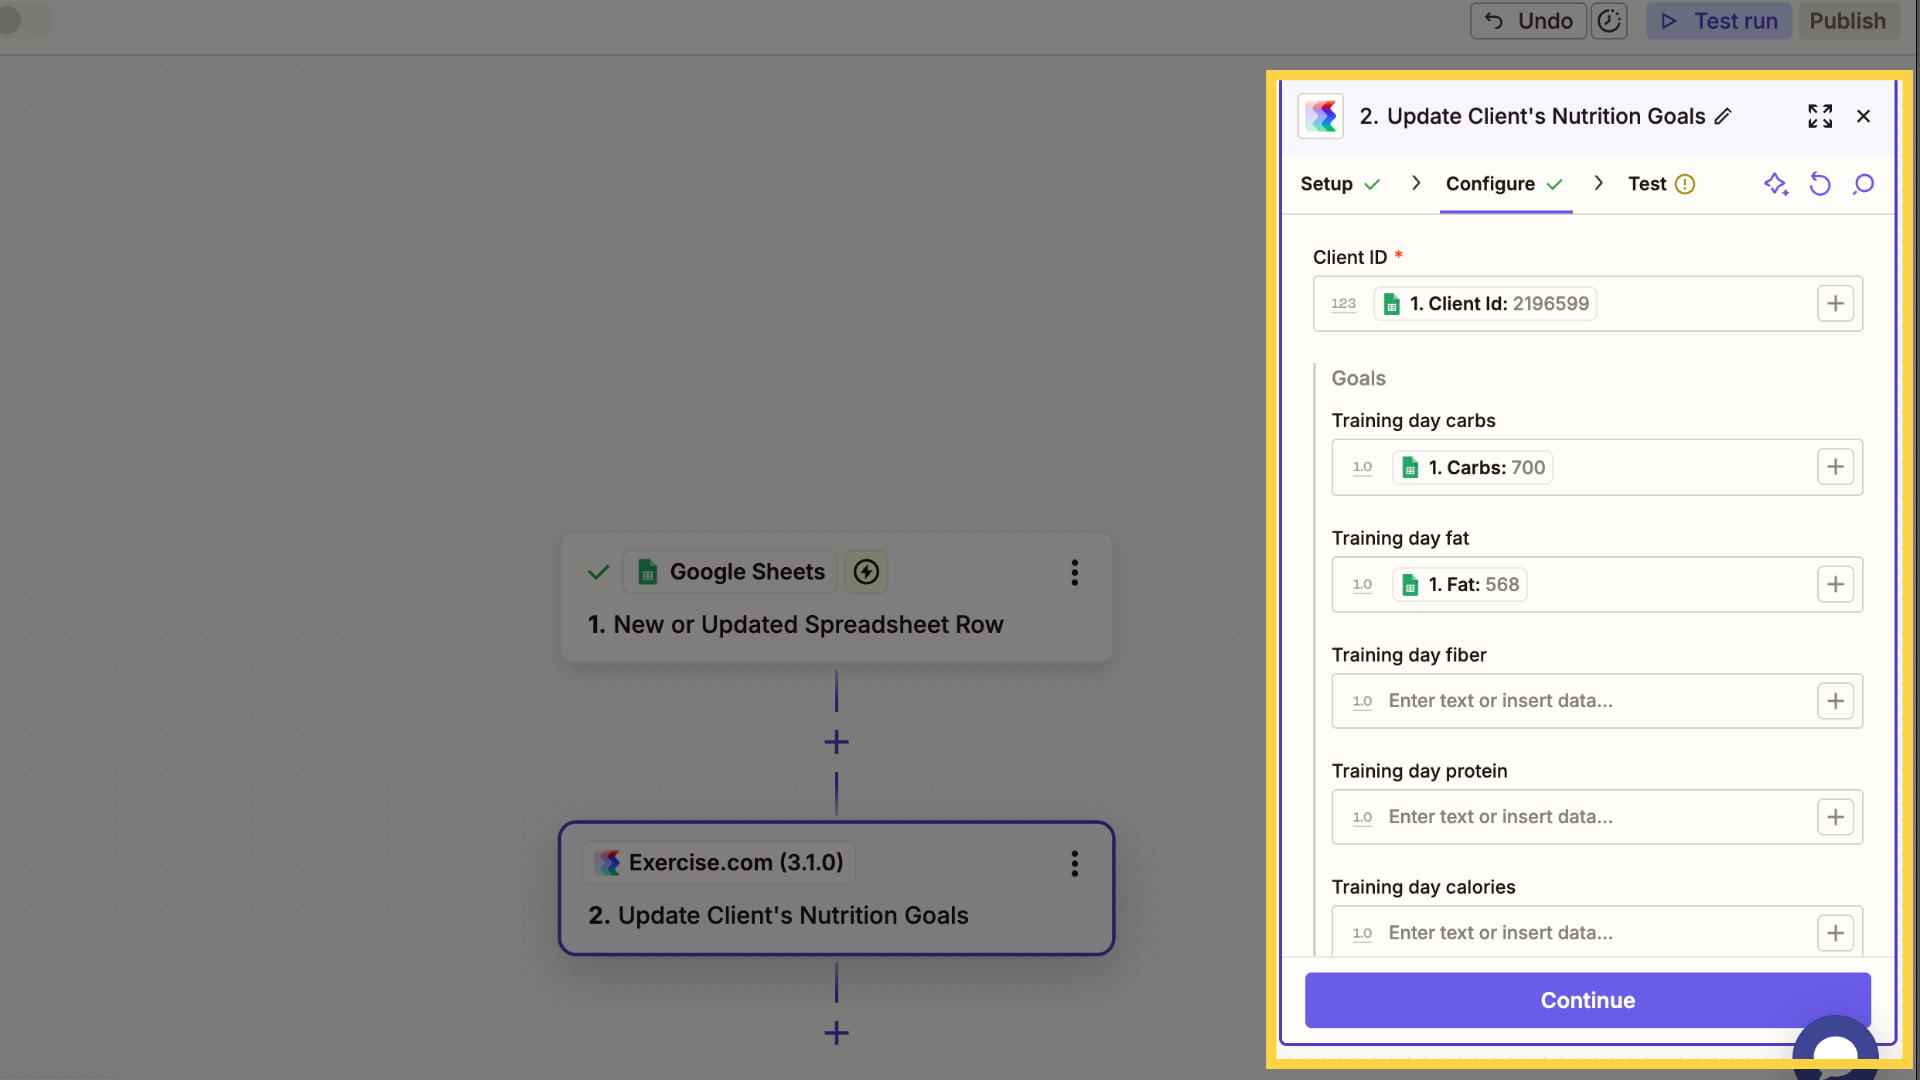The image size is (1920, 1080).
Task: Rename step using the pencil icon
Action: click(1723, 116)
